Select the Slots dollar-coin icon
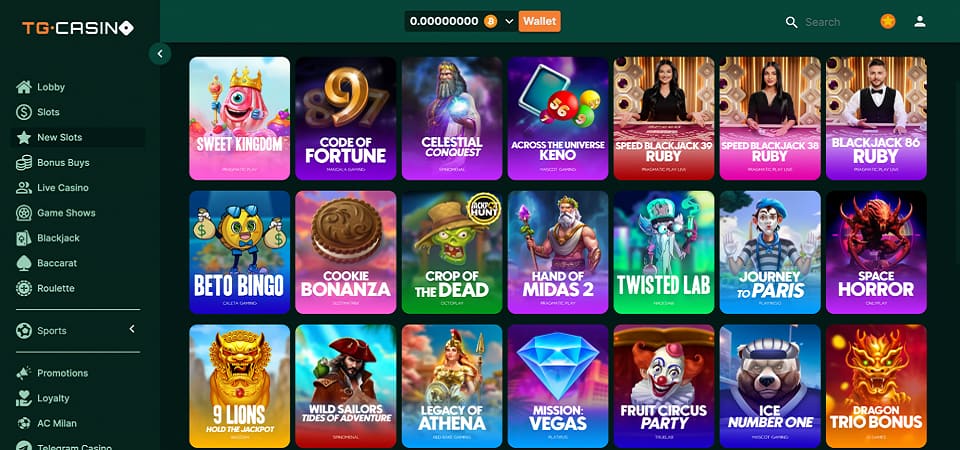This screenshot has width=960, height=450. point(24,112)
